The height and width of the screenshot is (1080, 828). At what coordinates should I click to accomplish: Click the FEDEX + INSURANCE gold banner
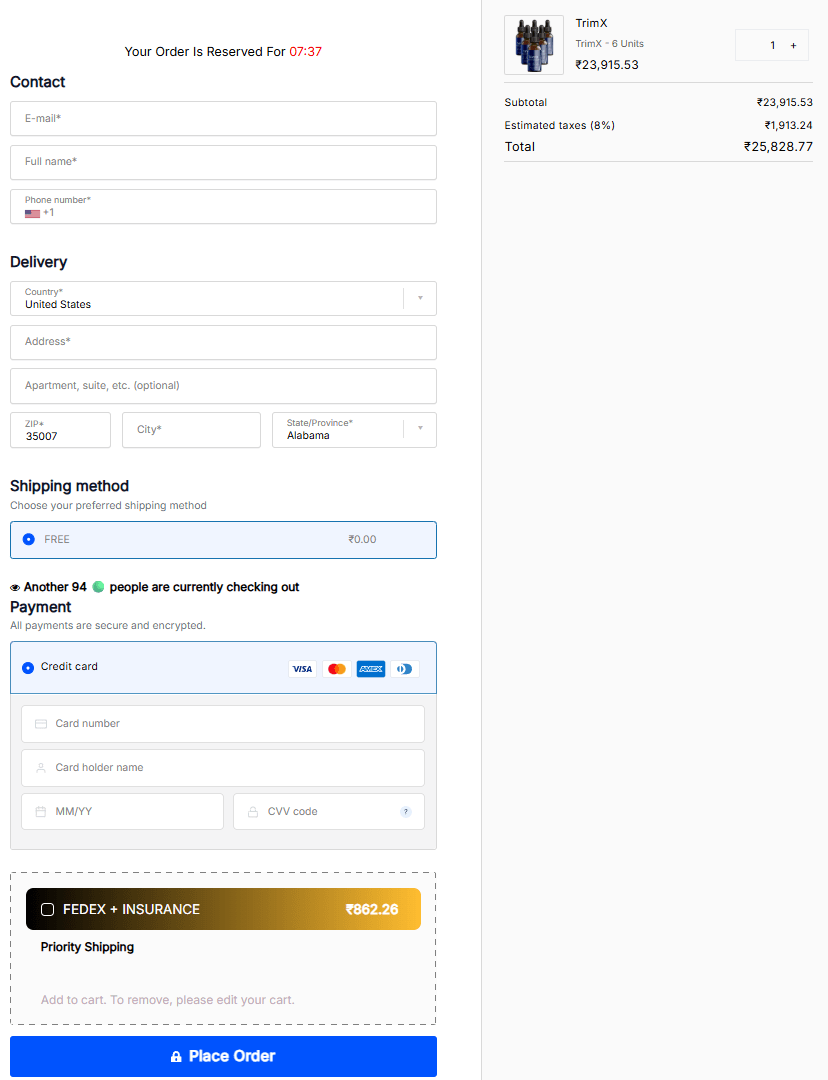point(222,909)
